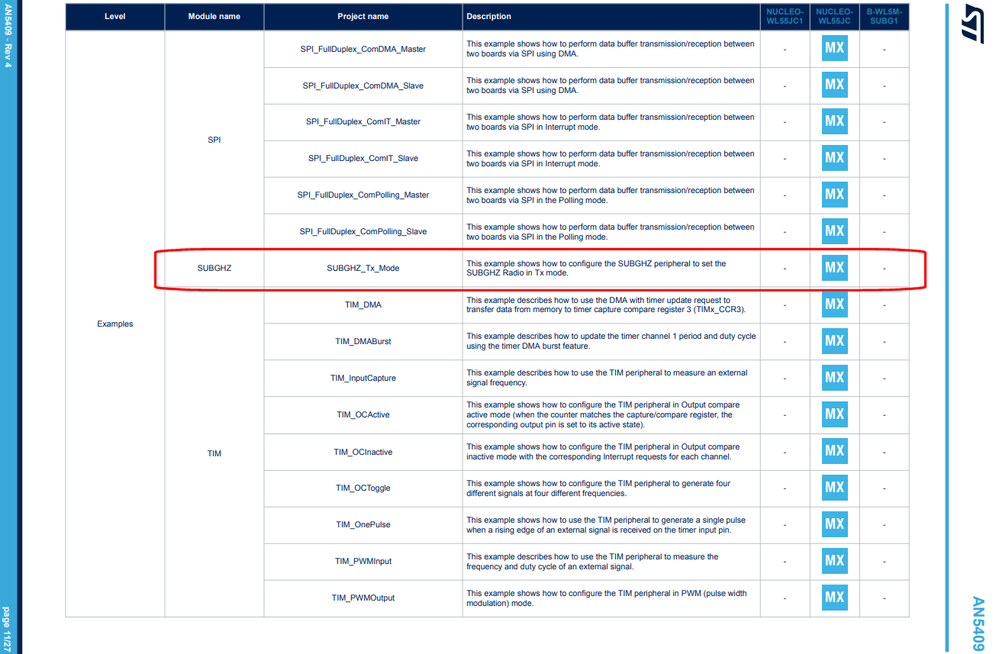Select project name SPI_FullDuplex_ComPolling_Slave

point(363,231)
